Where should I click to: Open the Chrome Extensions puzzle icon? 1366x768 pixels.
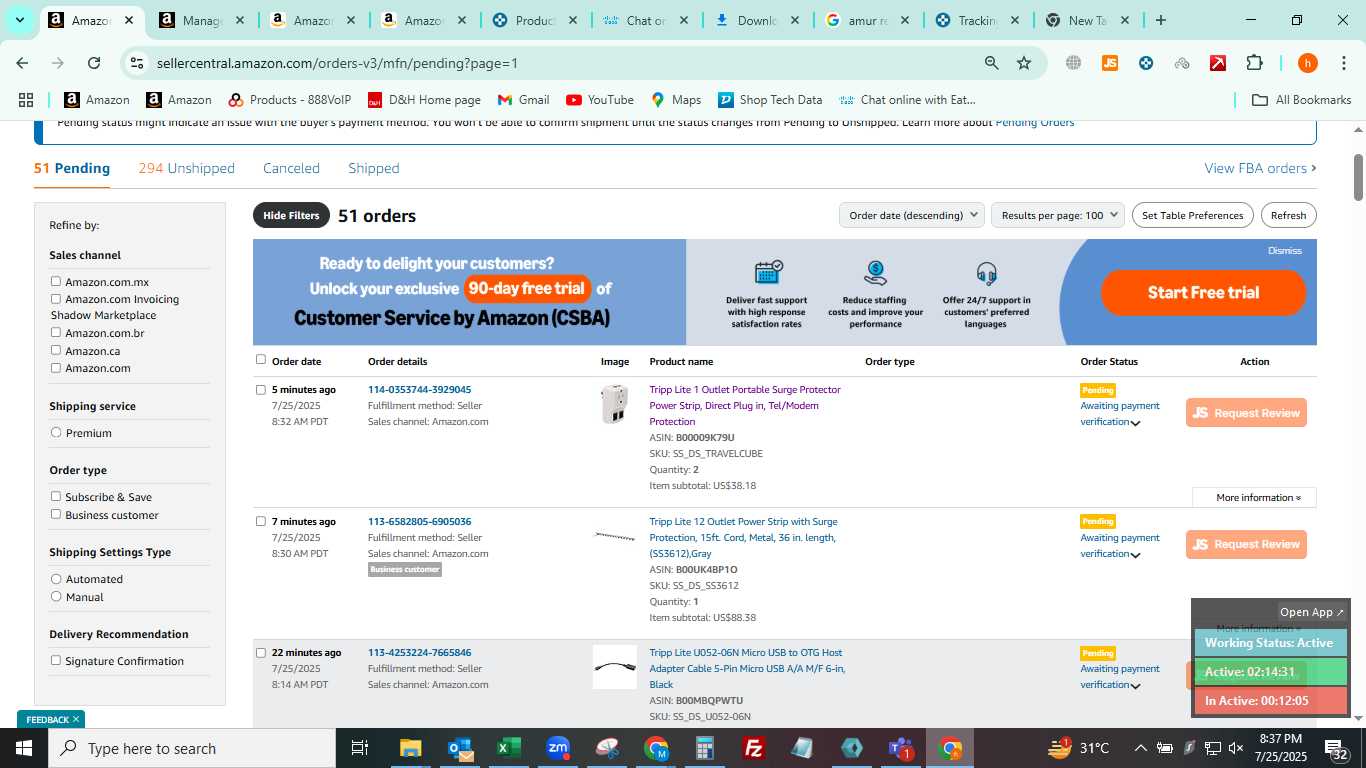[1254, 63]
